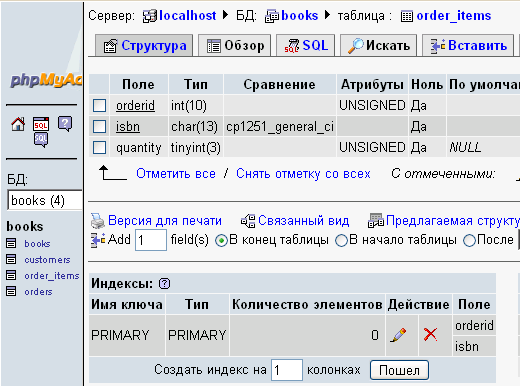Edit the PRIMARY index with pencil icon

click(x=398, y=335)
